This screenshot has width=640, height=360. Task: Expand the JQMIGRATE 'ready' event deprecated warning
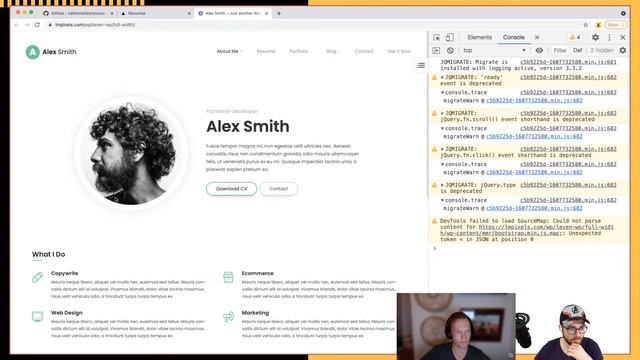(x=442, y=77)
